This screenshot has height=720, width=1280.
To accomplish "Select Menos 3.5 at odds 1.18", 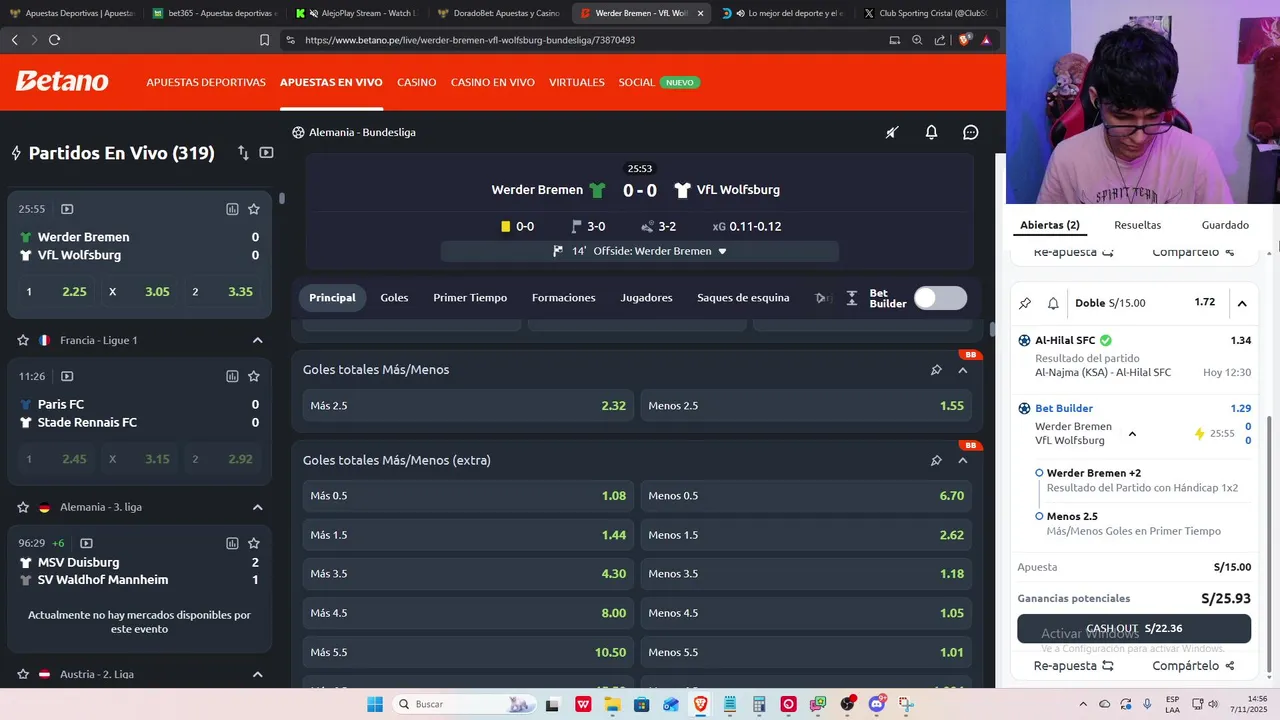I will click(x=806, y=574).
